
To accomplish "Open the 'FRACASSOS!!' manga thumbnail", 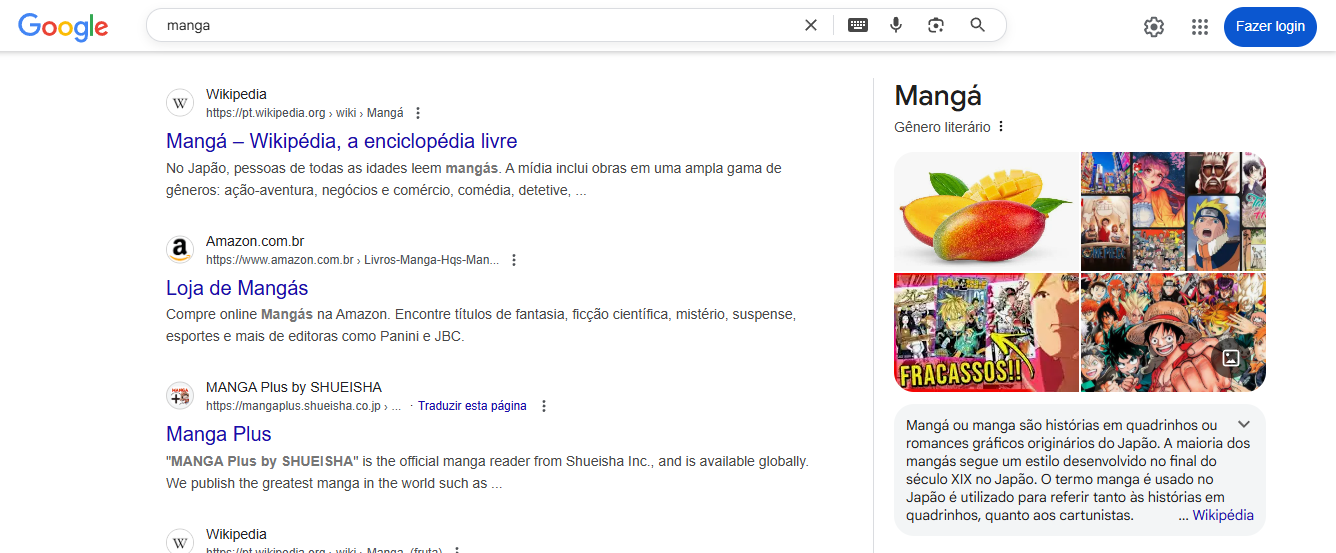I will [986, 332].
